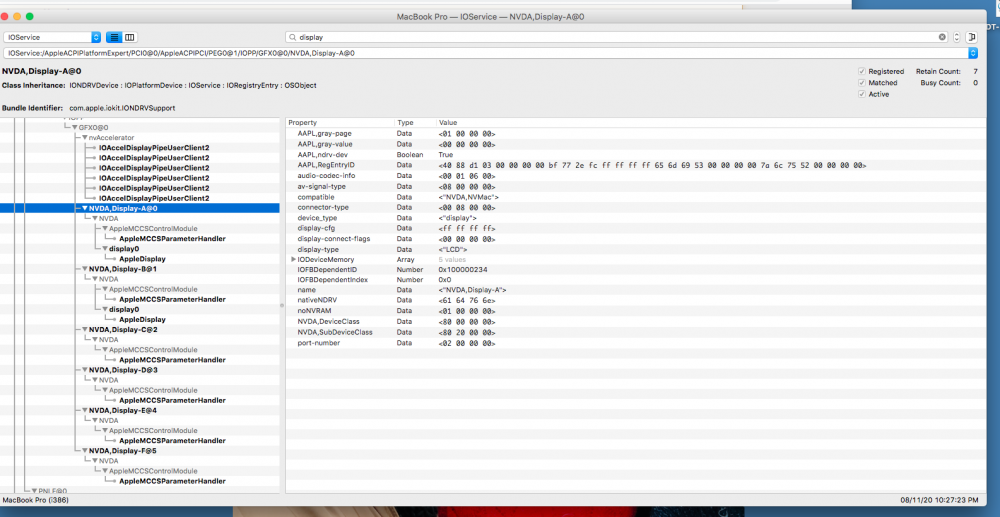This screenshot has height=517, width=1000.
Task: Open the registry path dropdown arrow
Action: tap(972, 52)
